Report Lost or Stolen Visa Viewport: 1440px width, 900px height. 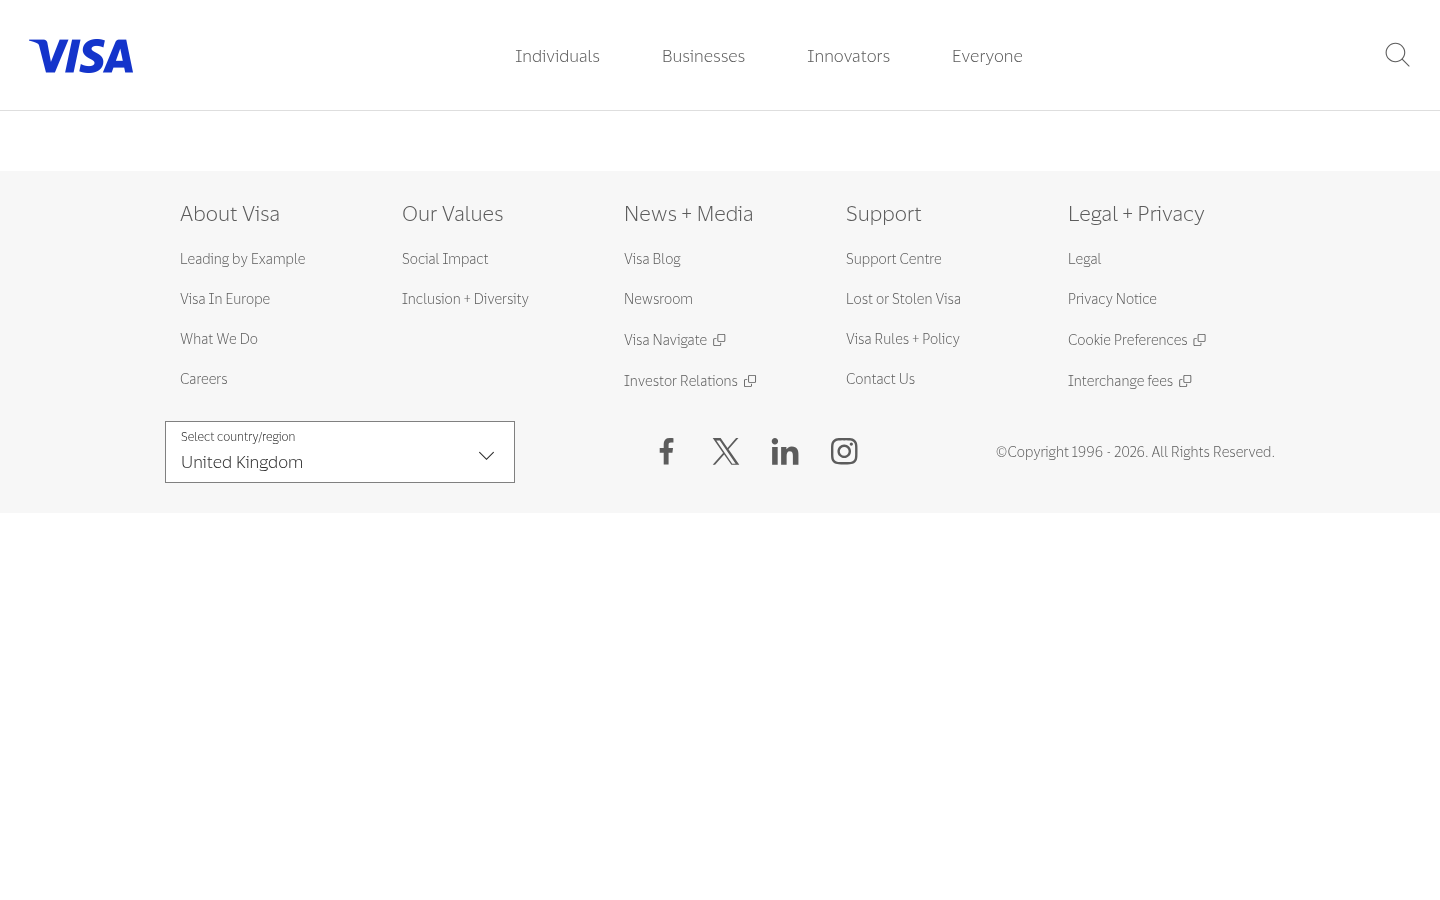click(903, 299)
